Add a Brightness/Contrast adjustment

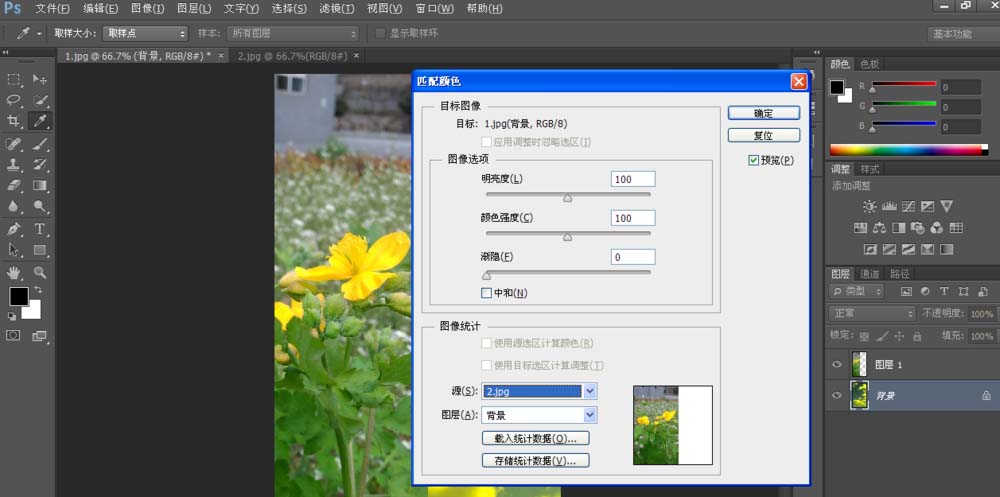coord(869,206)
